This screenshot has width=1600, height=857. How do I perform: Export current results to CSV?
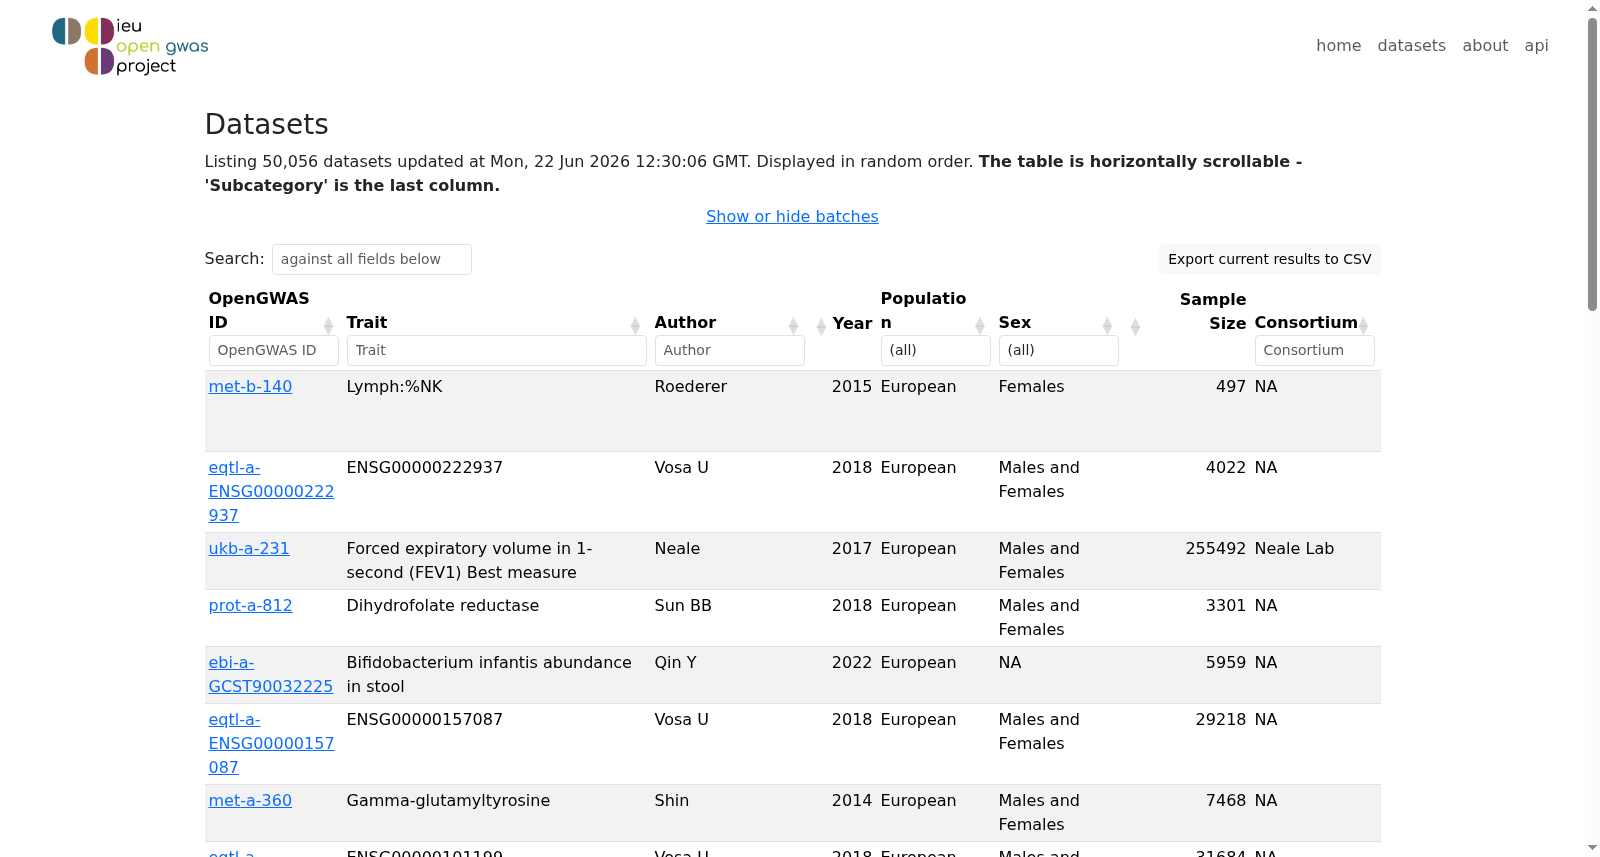(1270, 259)
